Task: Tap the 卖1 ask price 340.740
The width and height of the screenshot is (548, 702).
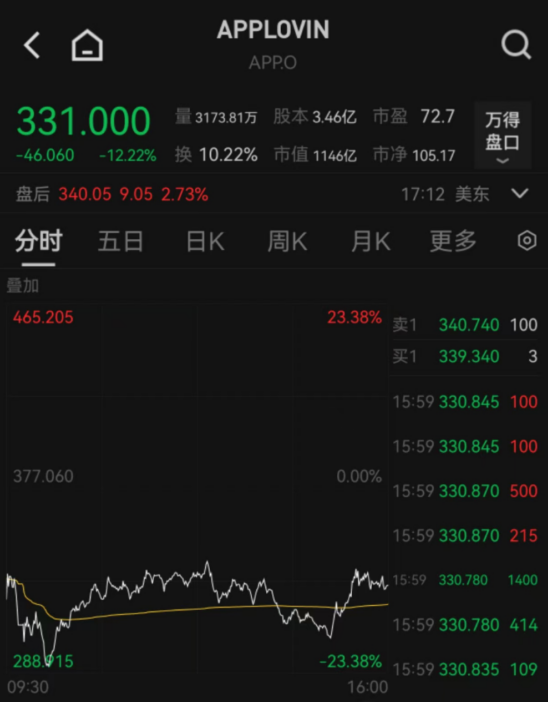Action: tap(469, 325)
